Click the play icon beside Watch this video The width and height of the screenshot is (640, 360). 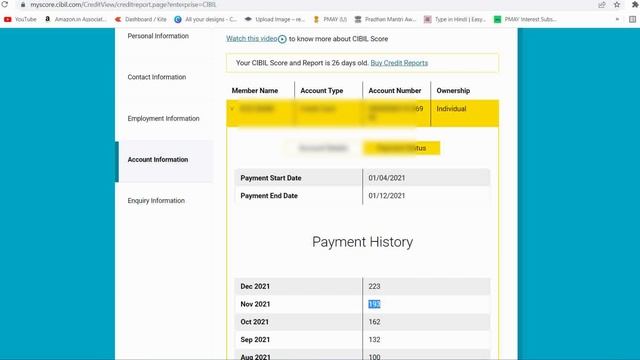pos(282,39)
